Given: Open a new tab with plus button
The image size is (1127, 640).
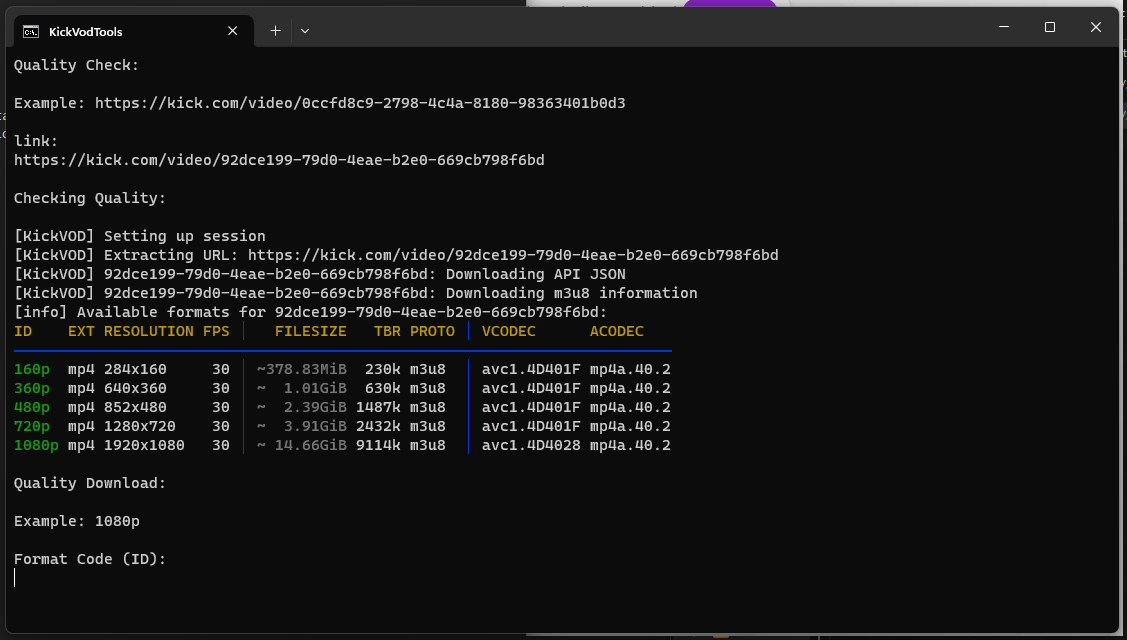Looking at the screenshot, I should click(275, 31).
